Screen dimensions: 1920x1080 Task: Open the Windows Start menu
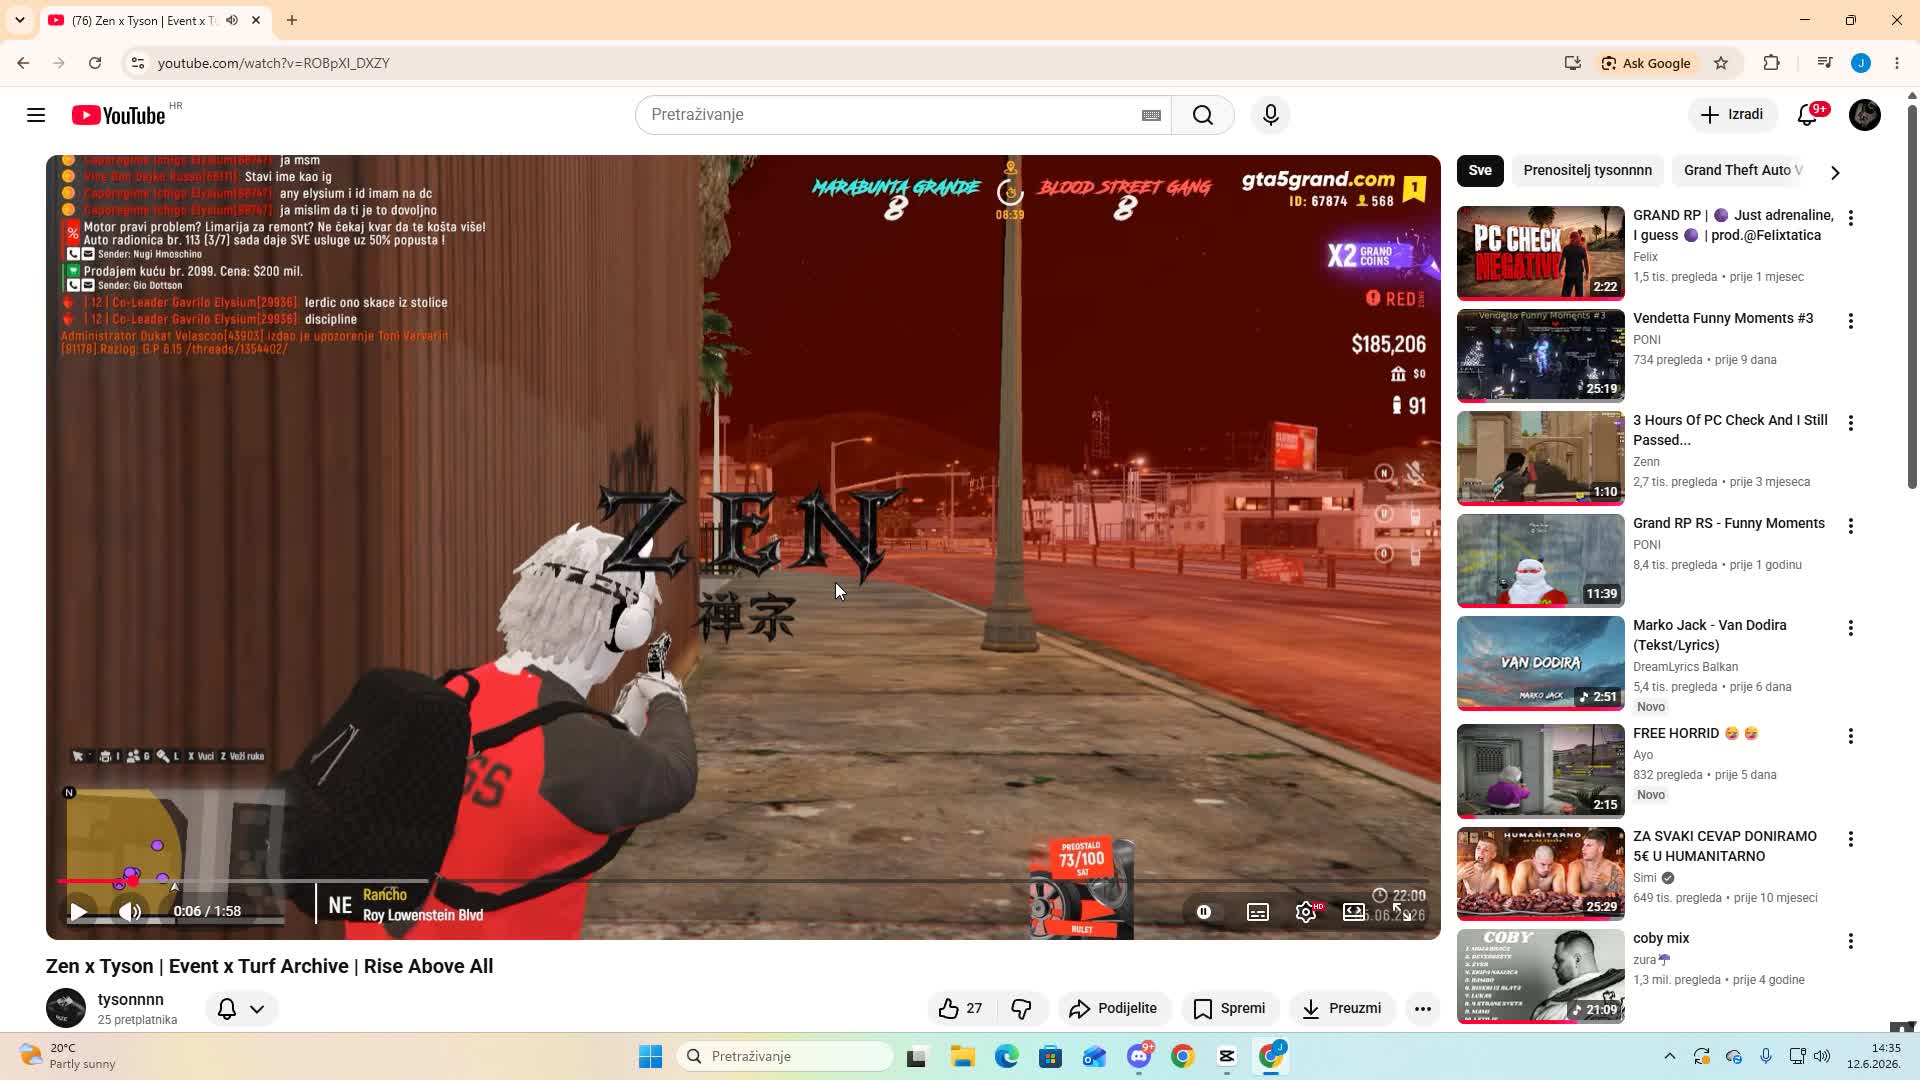point(650,1057)
